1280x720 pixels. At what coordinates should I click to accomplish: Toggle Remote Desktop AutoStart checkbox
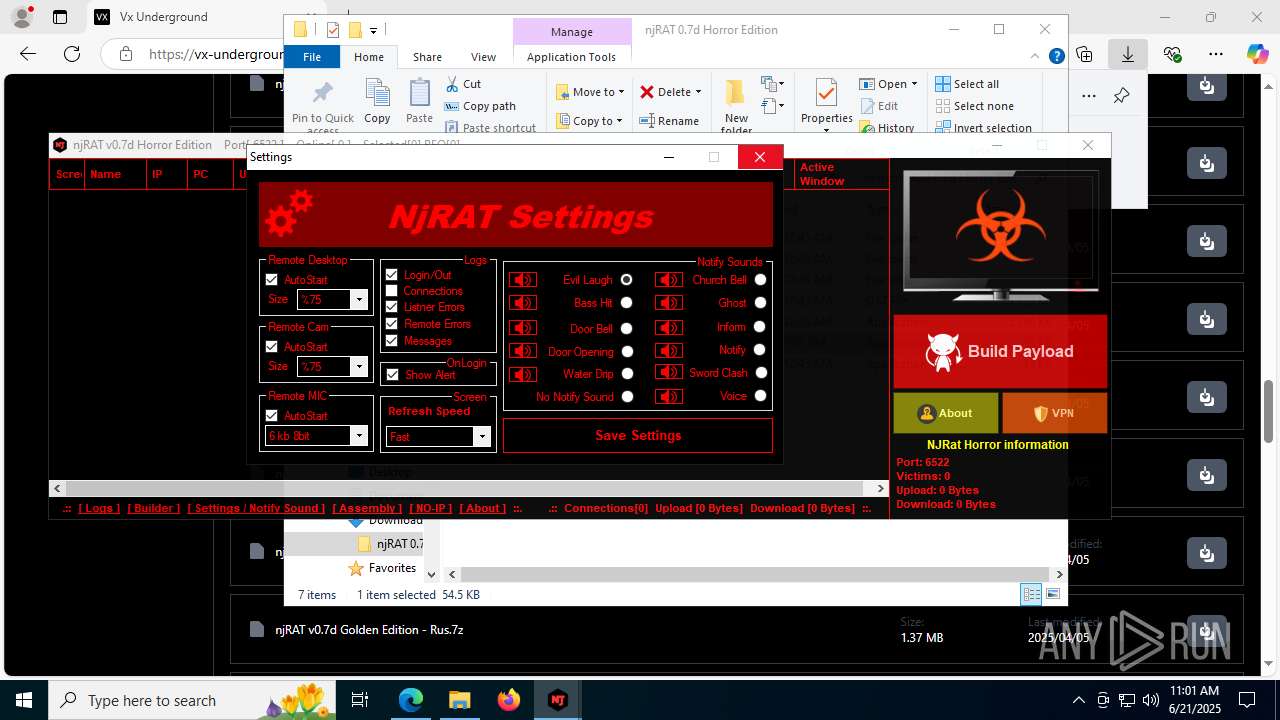point(271,280)
